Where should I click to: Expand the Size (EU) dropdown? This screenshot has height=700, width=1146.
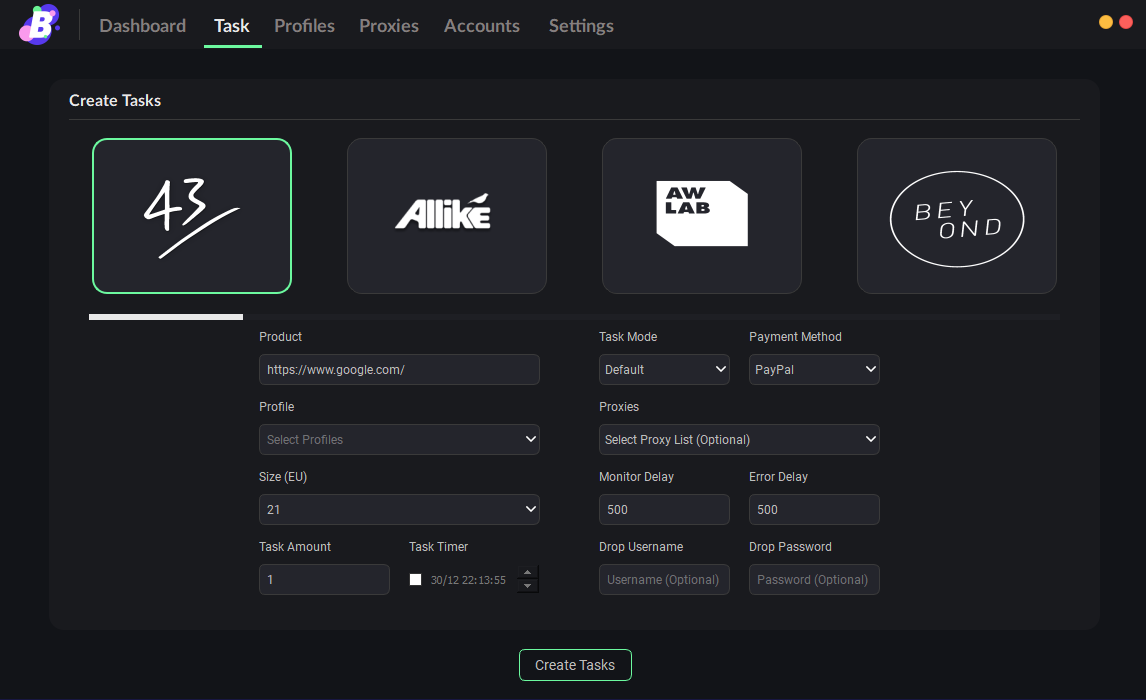pos(399,509)
